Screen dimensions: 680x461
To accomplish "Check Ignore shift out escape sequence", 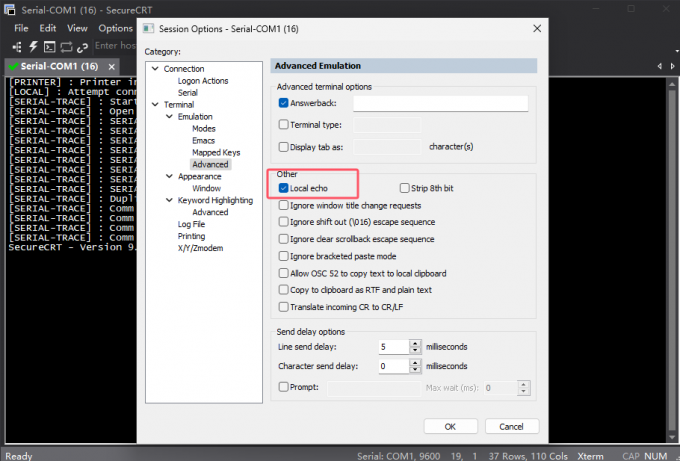I will point(284,222).
